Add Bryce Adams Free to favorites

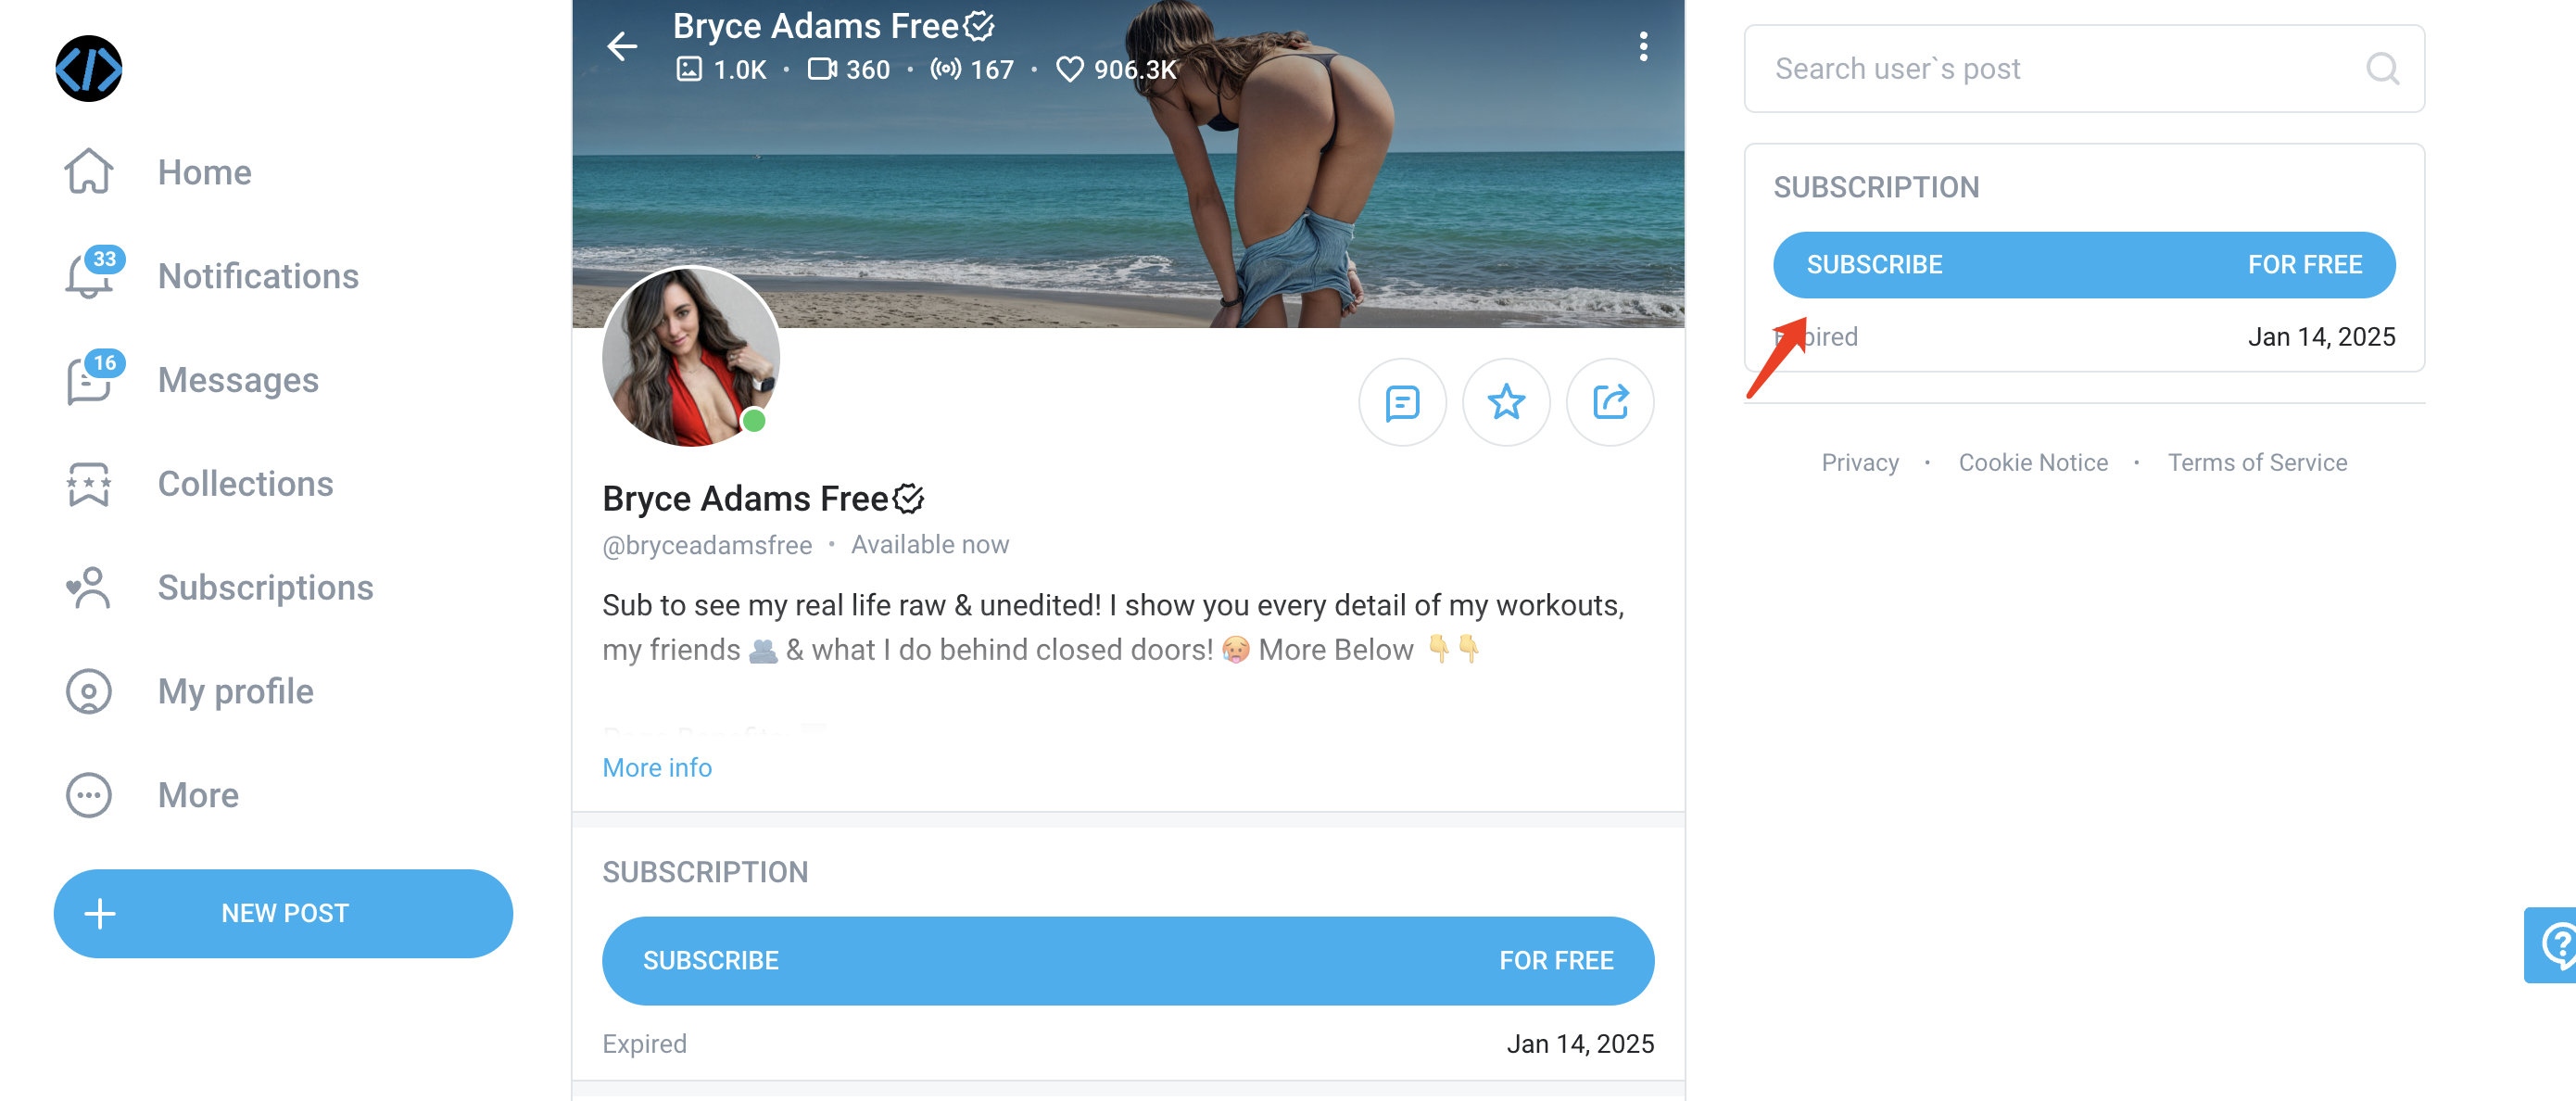[x=1506, y=402]
